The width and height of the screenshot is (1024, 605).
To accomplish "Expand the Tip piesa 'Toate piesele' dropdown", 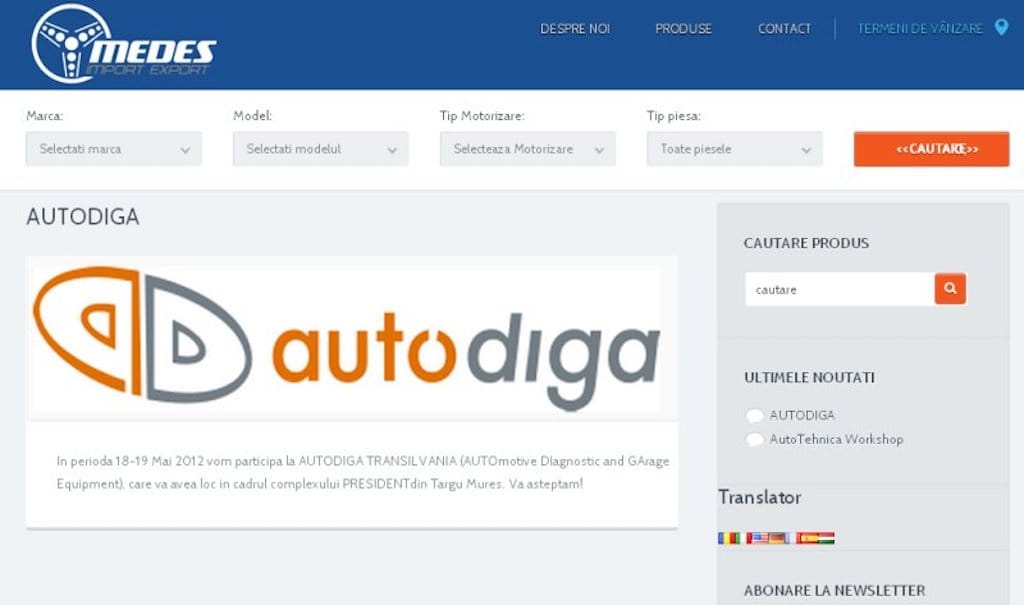I will (735, 149).
